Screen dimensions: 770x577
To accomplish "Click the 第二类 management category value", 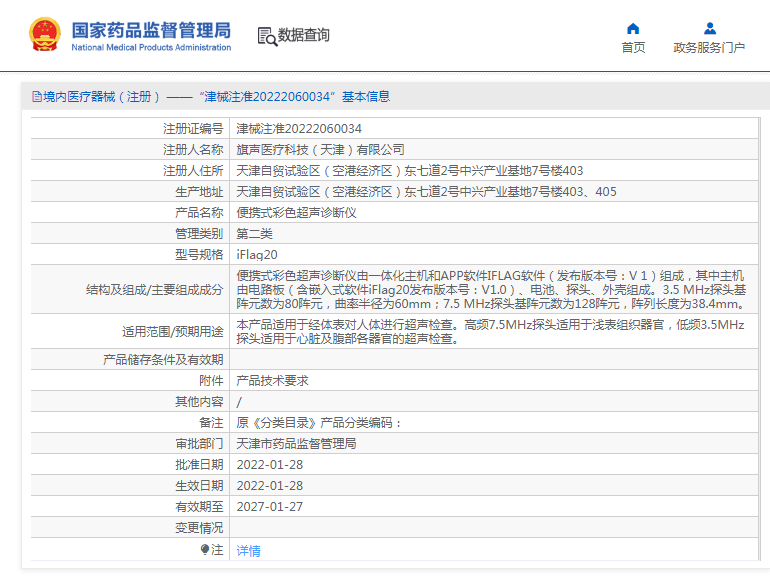I will [x=254, y=233].
